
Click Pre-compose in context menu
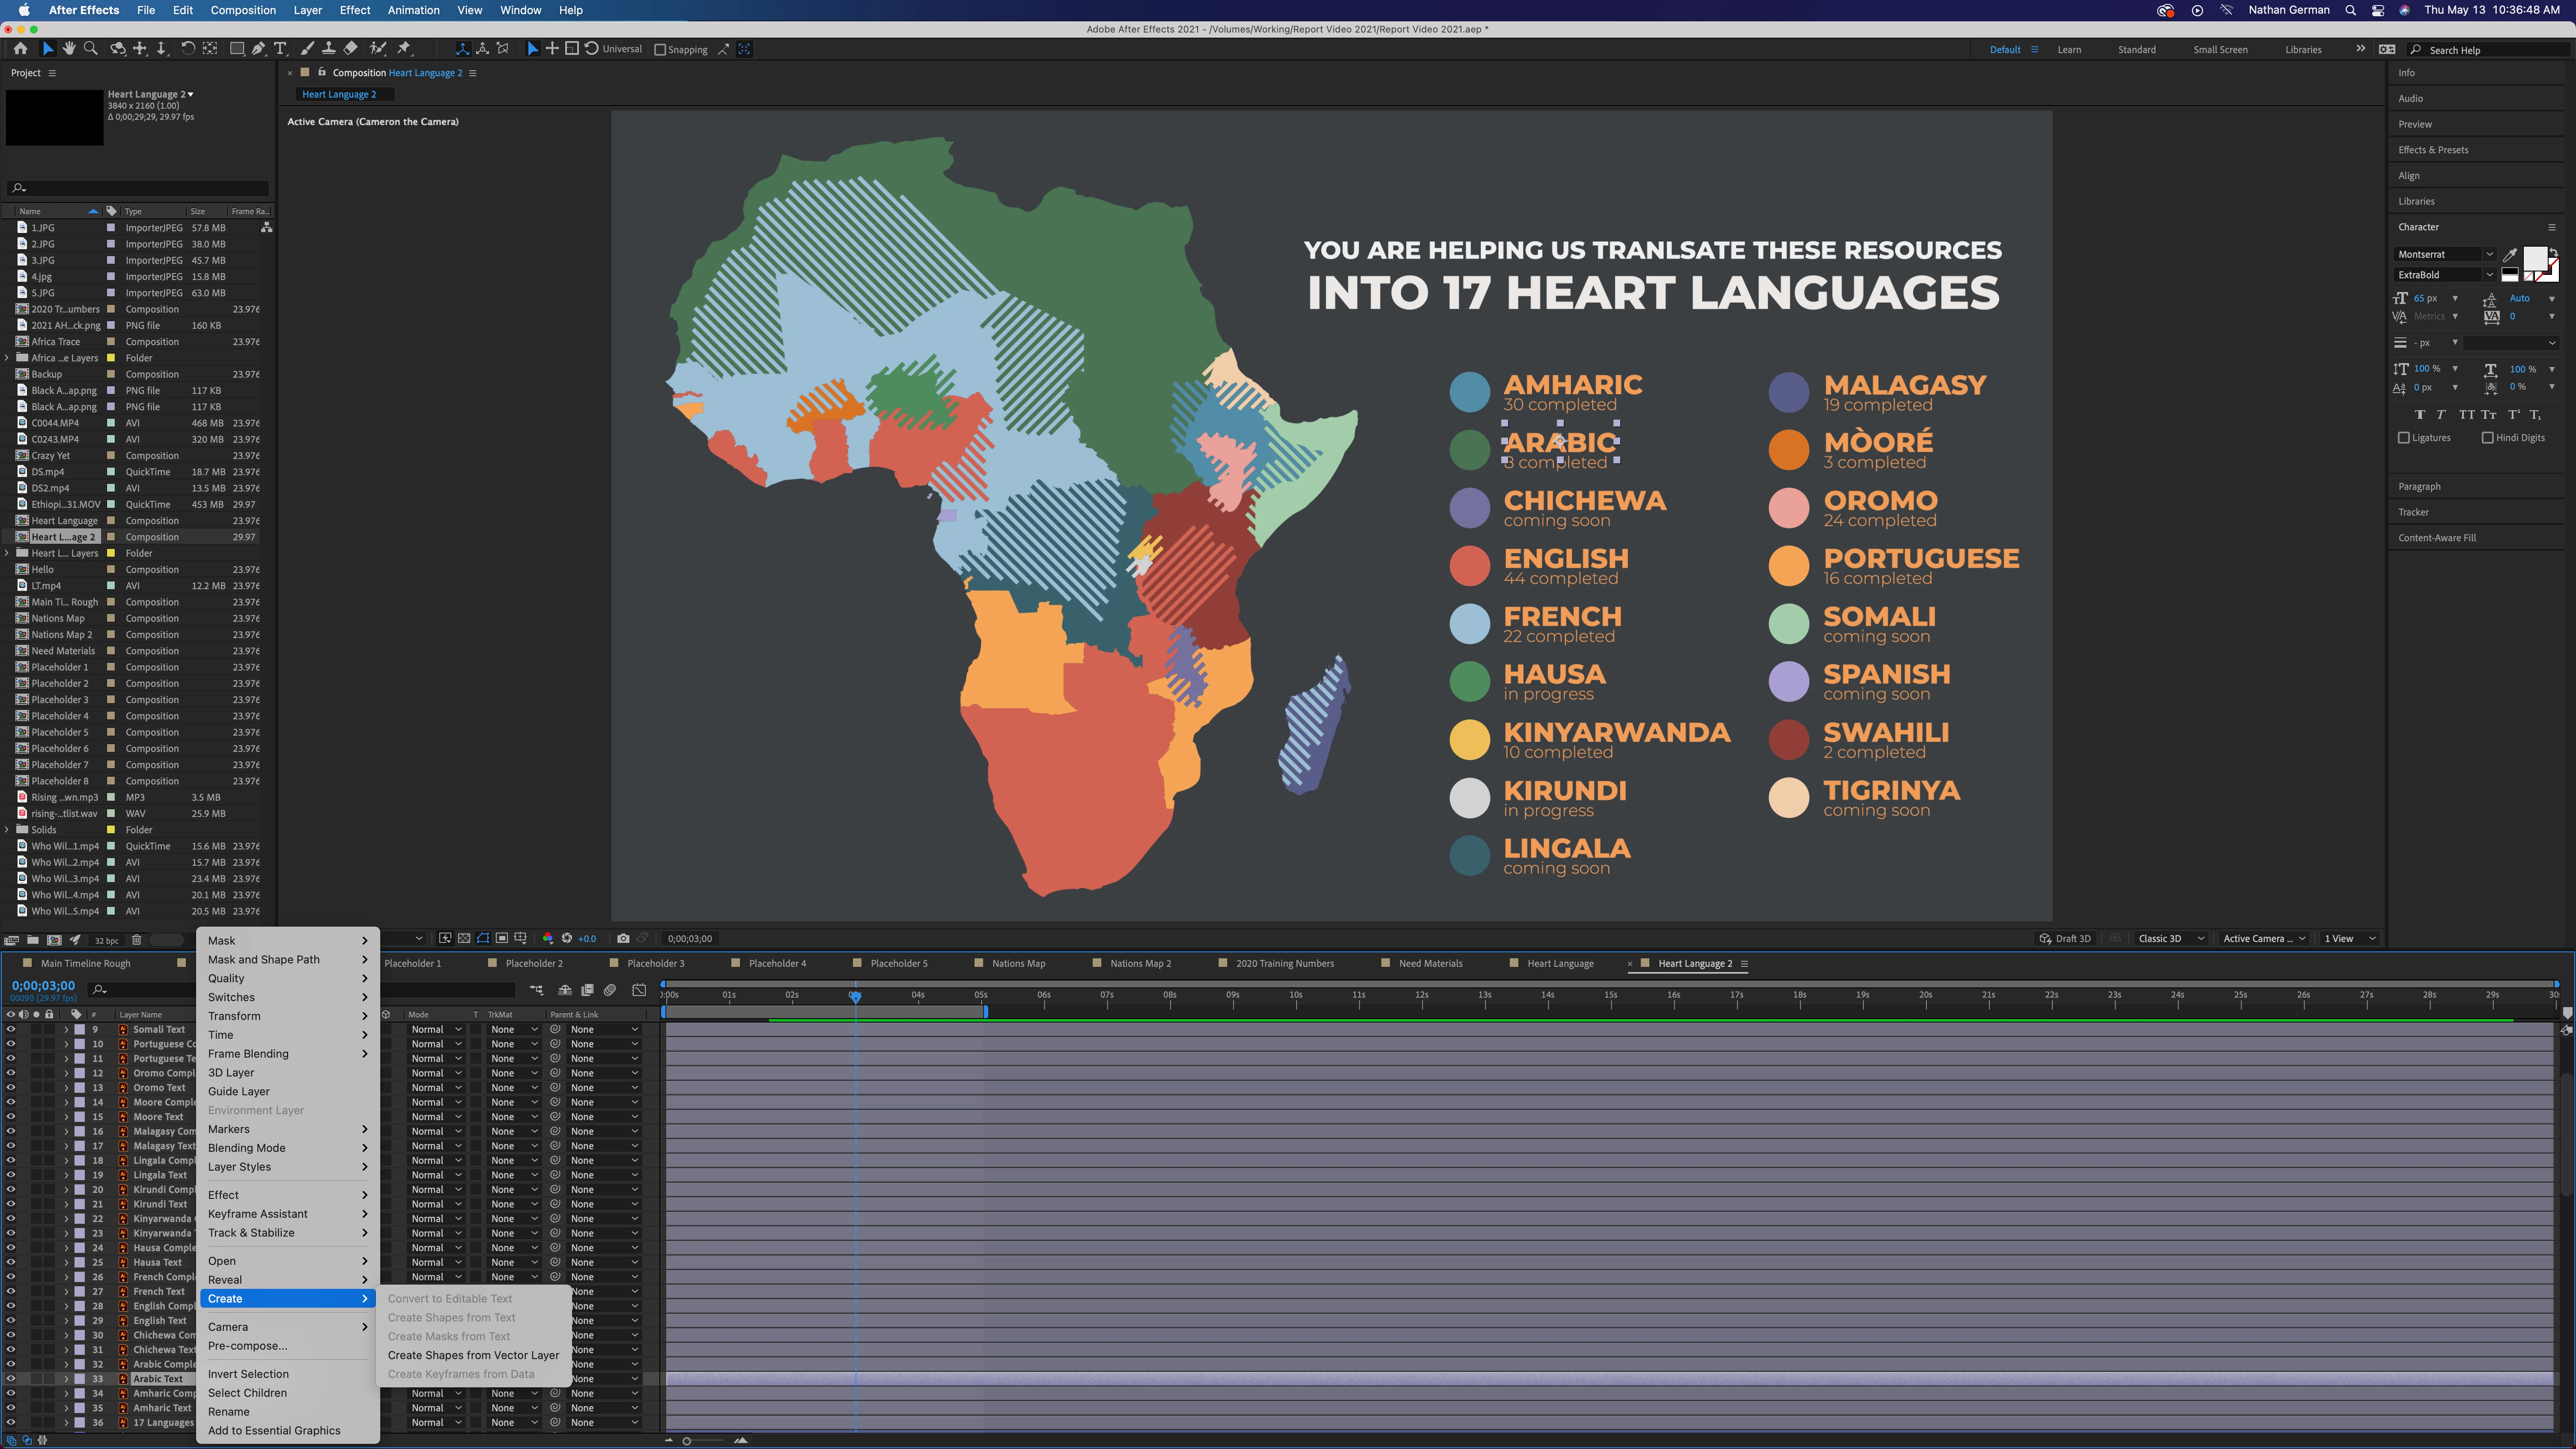247,1346
